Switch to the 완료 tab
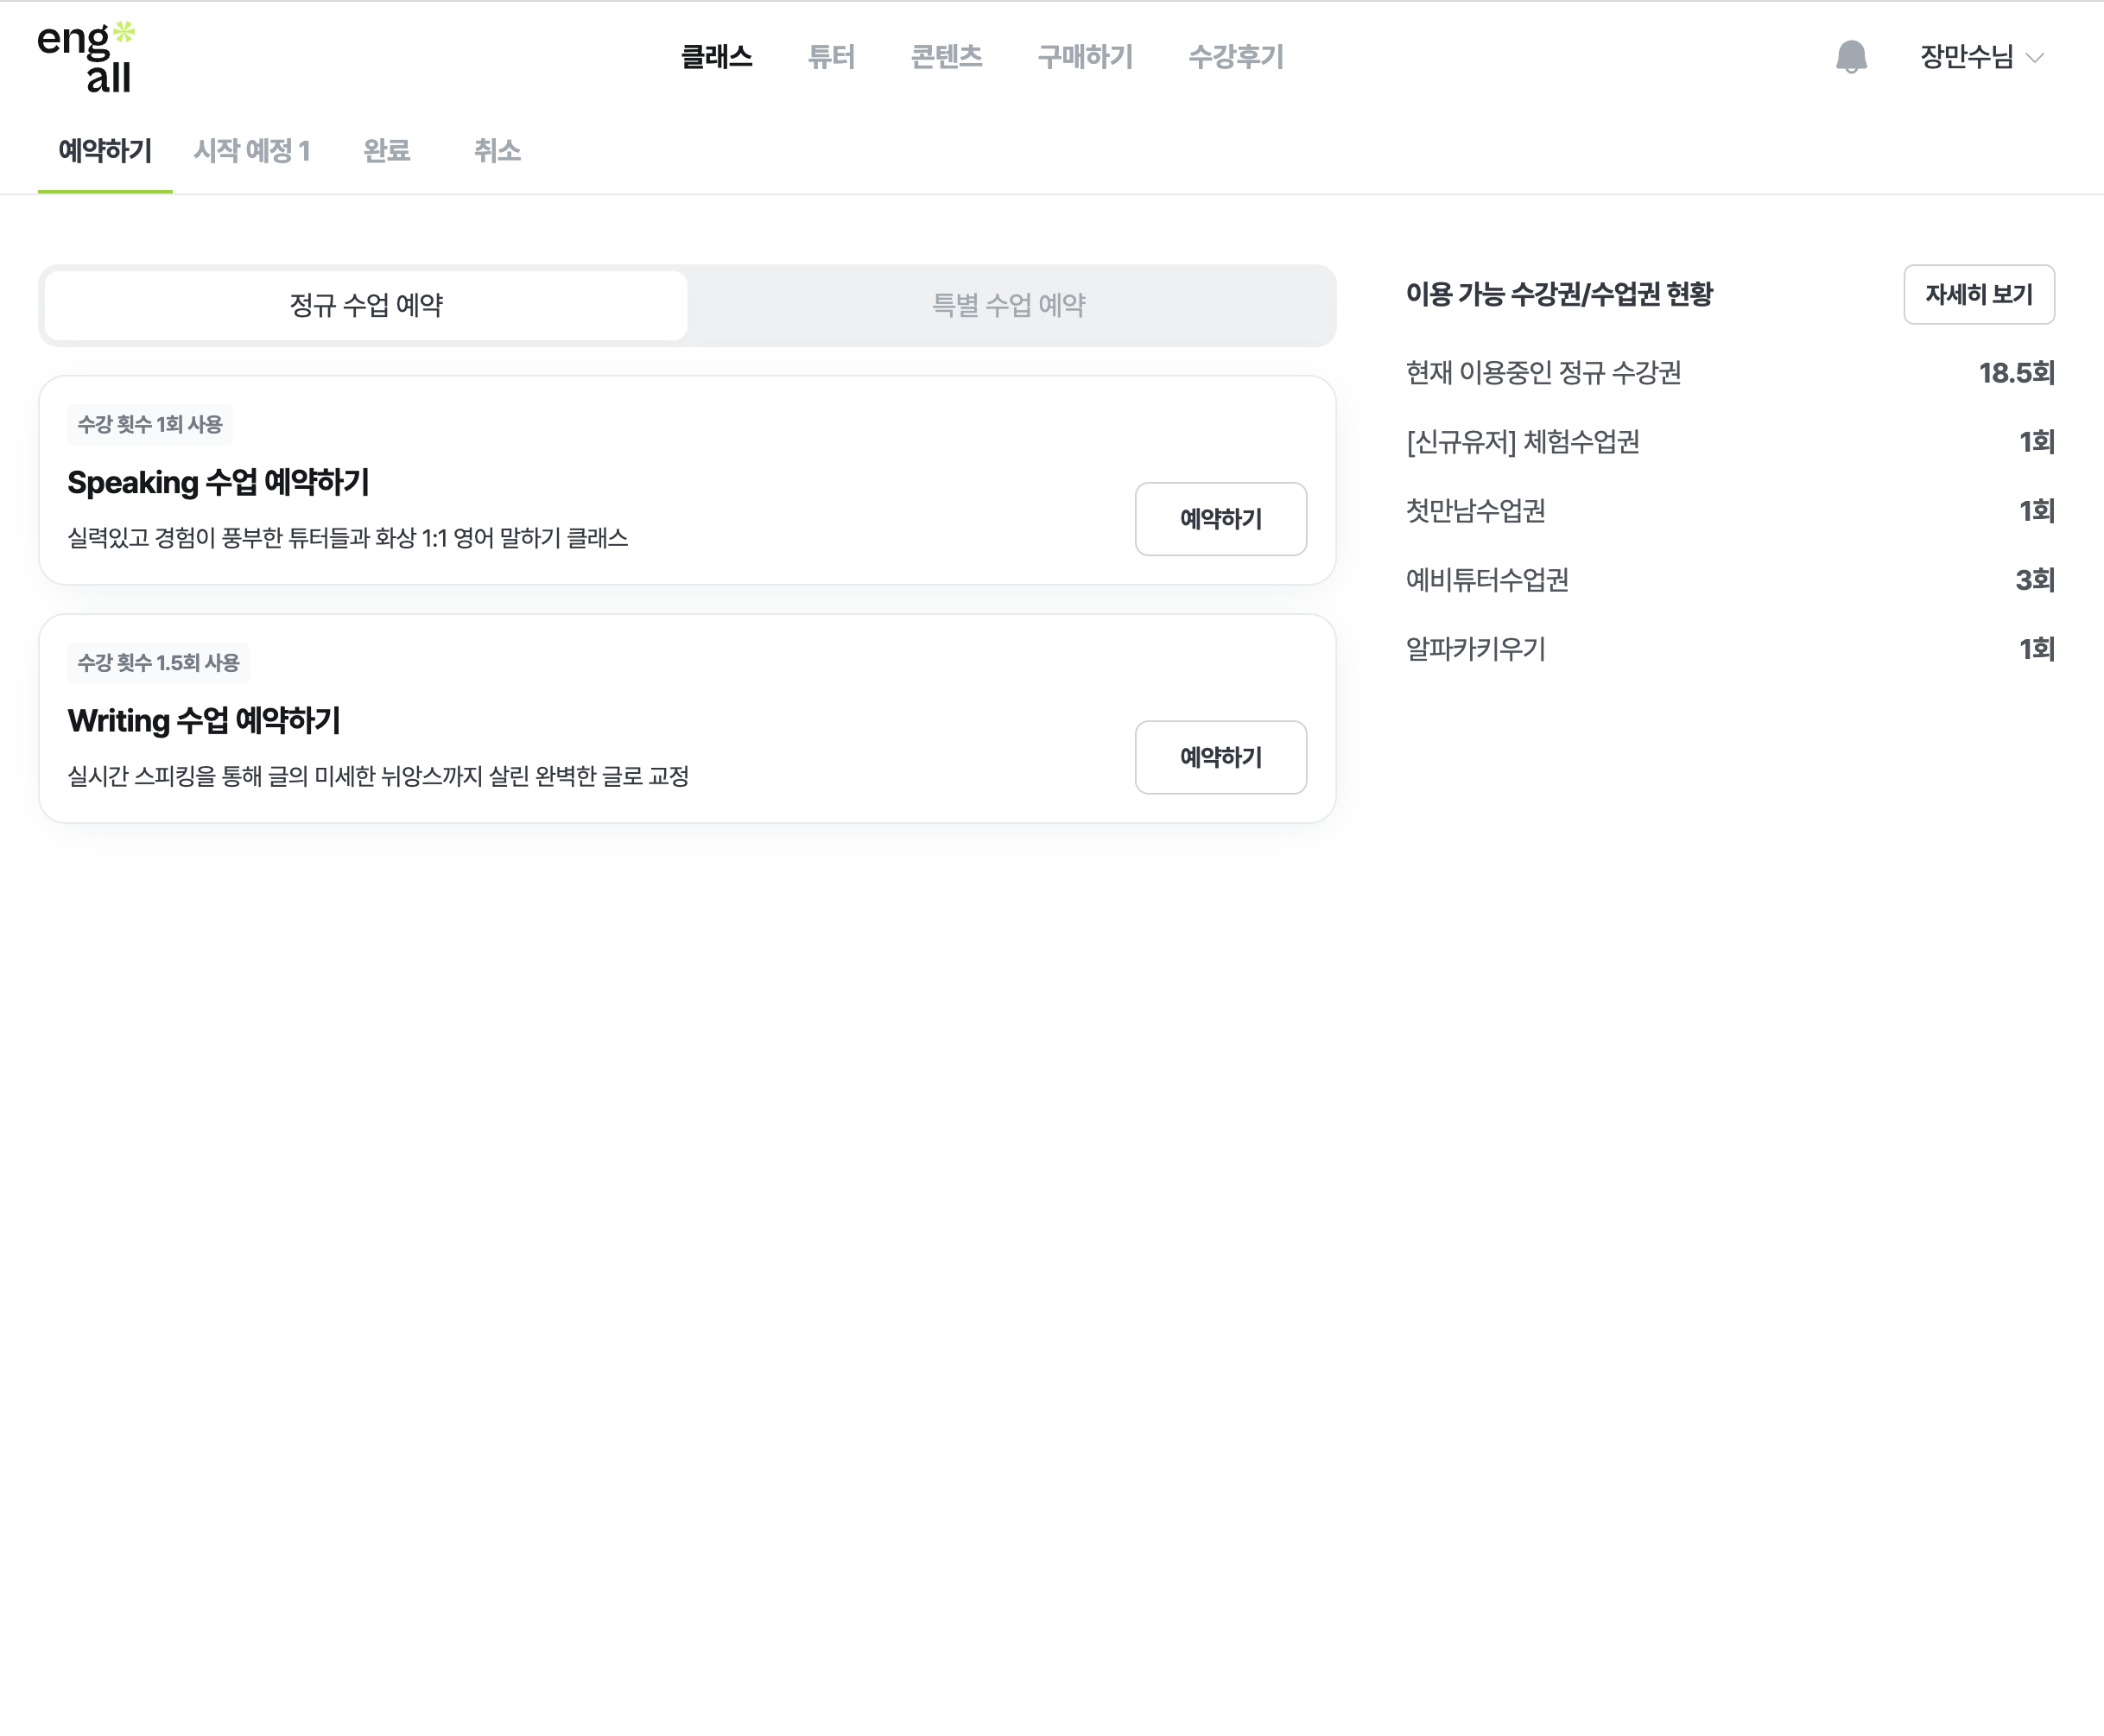The width and height of the screenshot is (2104, 1736). click(x=386, y=151)
